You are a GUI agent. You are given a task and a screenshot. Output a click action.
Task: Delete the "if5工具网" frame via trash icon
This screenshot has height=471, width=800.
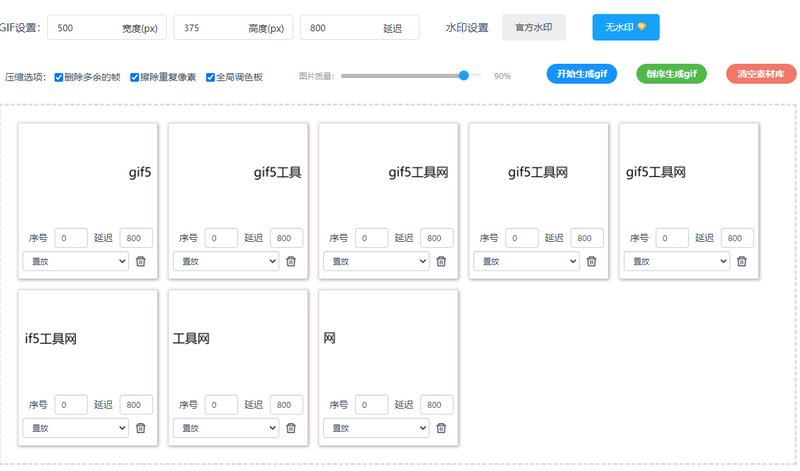click(x=141, y=428)
